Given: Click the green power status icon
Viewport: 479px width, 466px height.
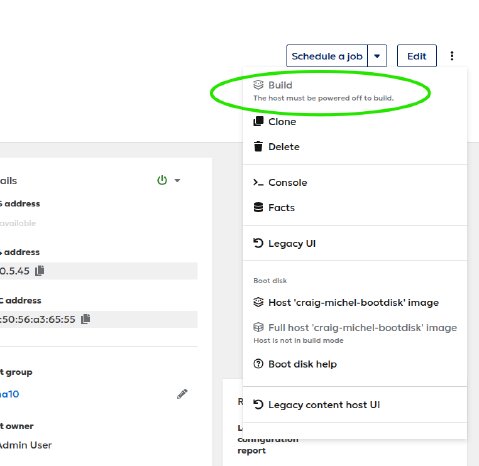Looking at the screenshot, I should pyautogui.click(x=162, y=180).
